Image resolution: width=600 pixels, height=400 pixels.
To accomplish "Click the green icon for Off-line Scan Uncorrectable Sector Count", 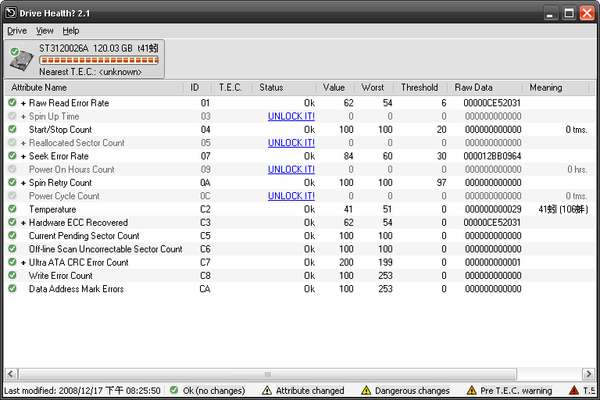I will (x=12, y=249).
